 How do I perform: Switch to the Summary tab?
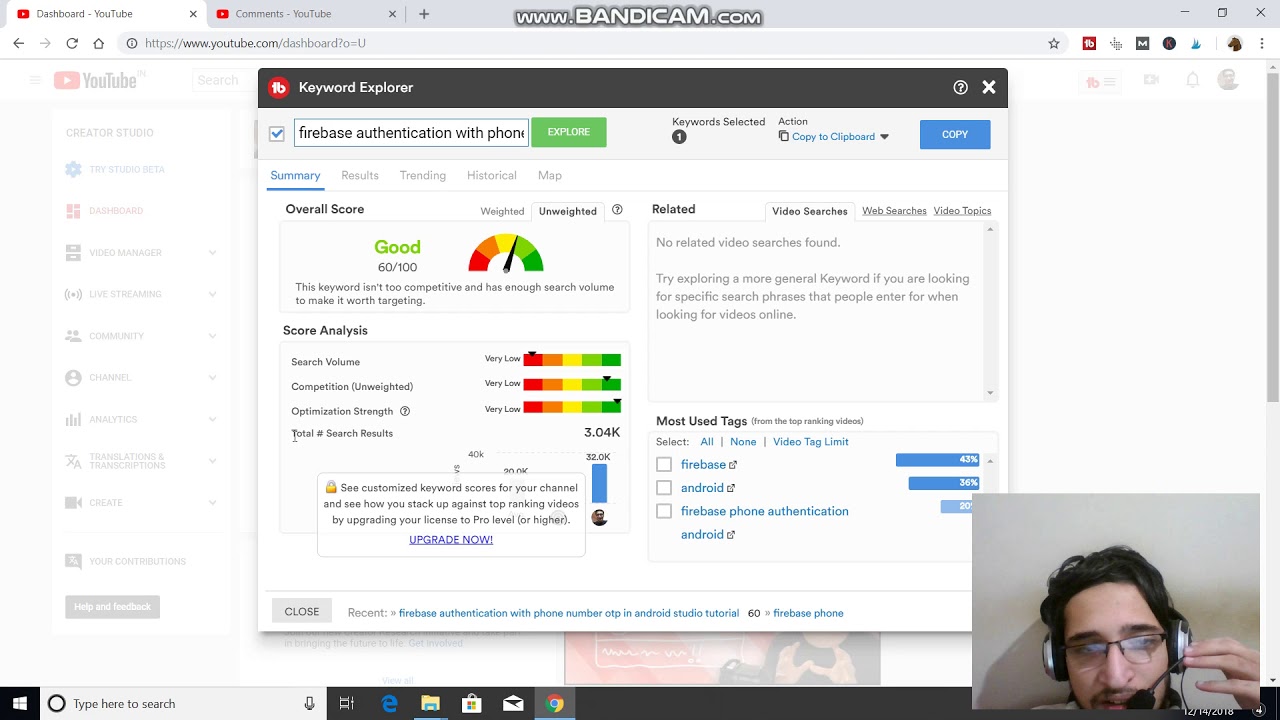(295, 175)
